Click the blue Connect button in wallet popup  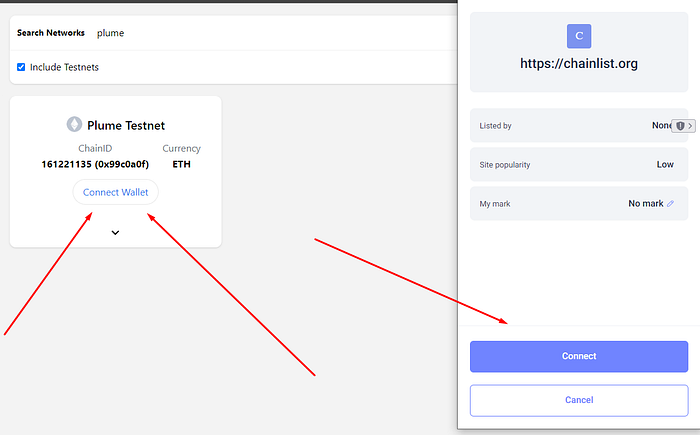pyautogui.click(x=579, y=356)
